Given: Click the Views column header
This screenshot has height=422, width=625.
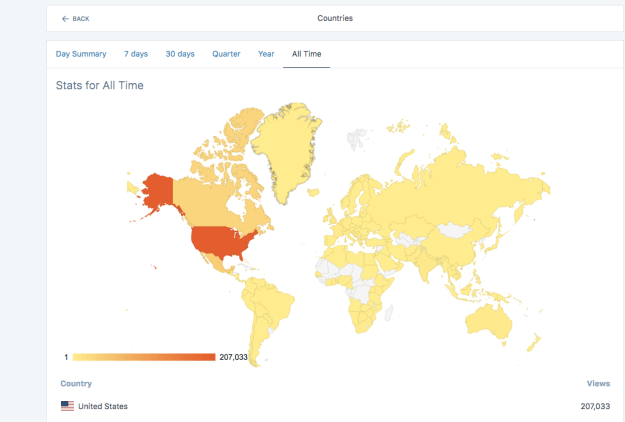Looking at the screenshot, I should coord(597,383).
